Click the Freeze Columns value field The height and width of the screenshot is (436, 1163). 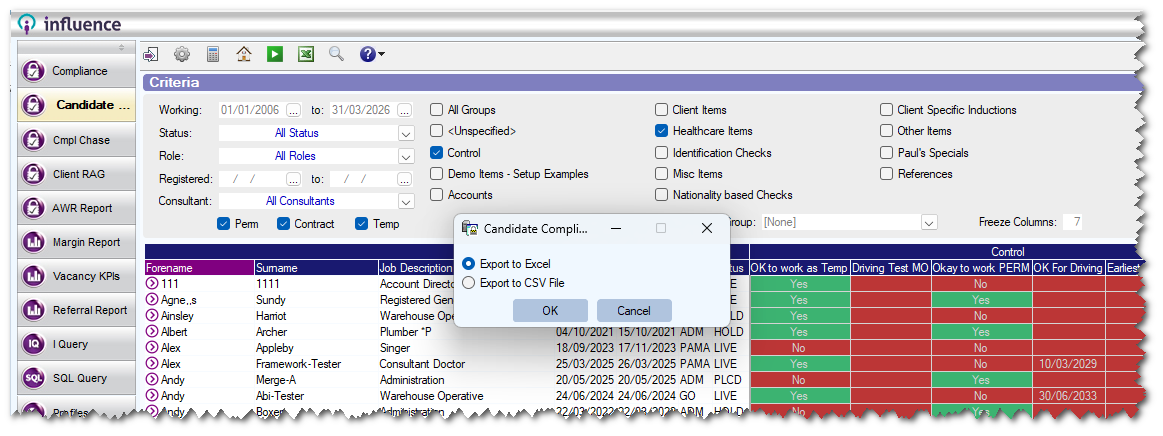(1073, 222)
